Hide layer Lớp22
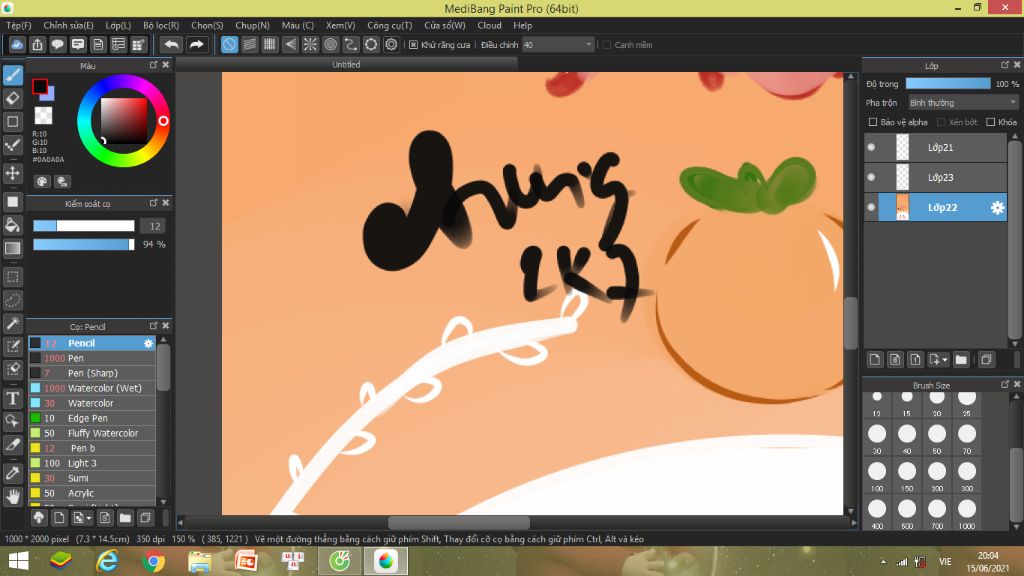Screen dimensions: 1024x576 click(871, 208)
